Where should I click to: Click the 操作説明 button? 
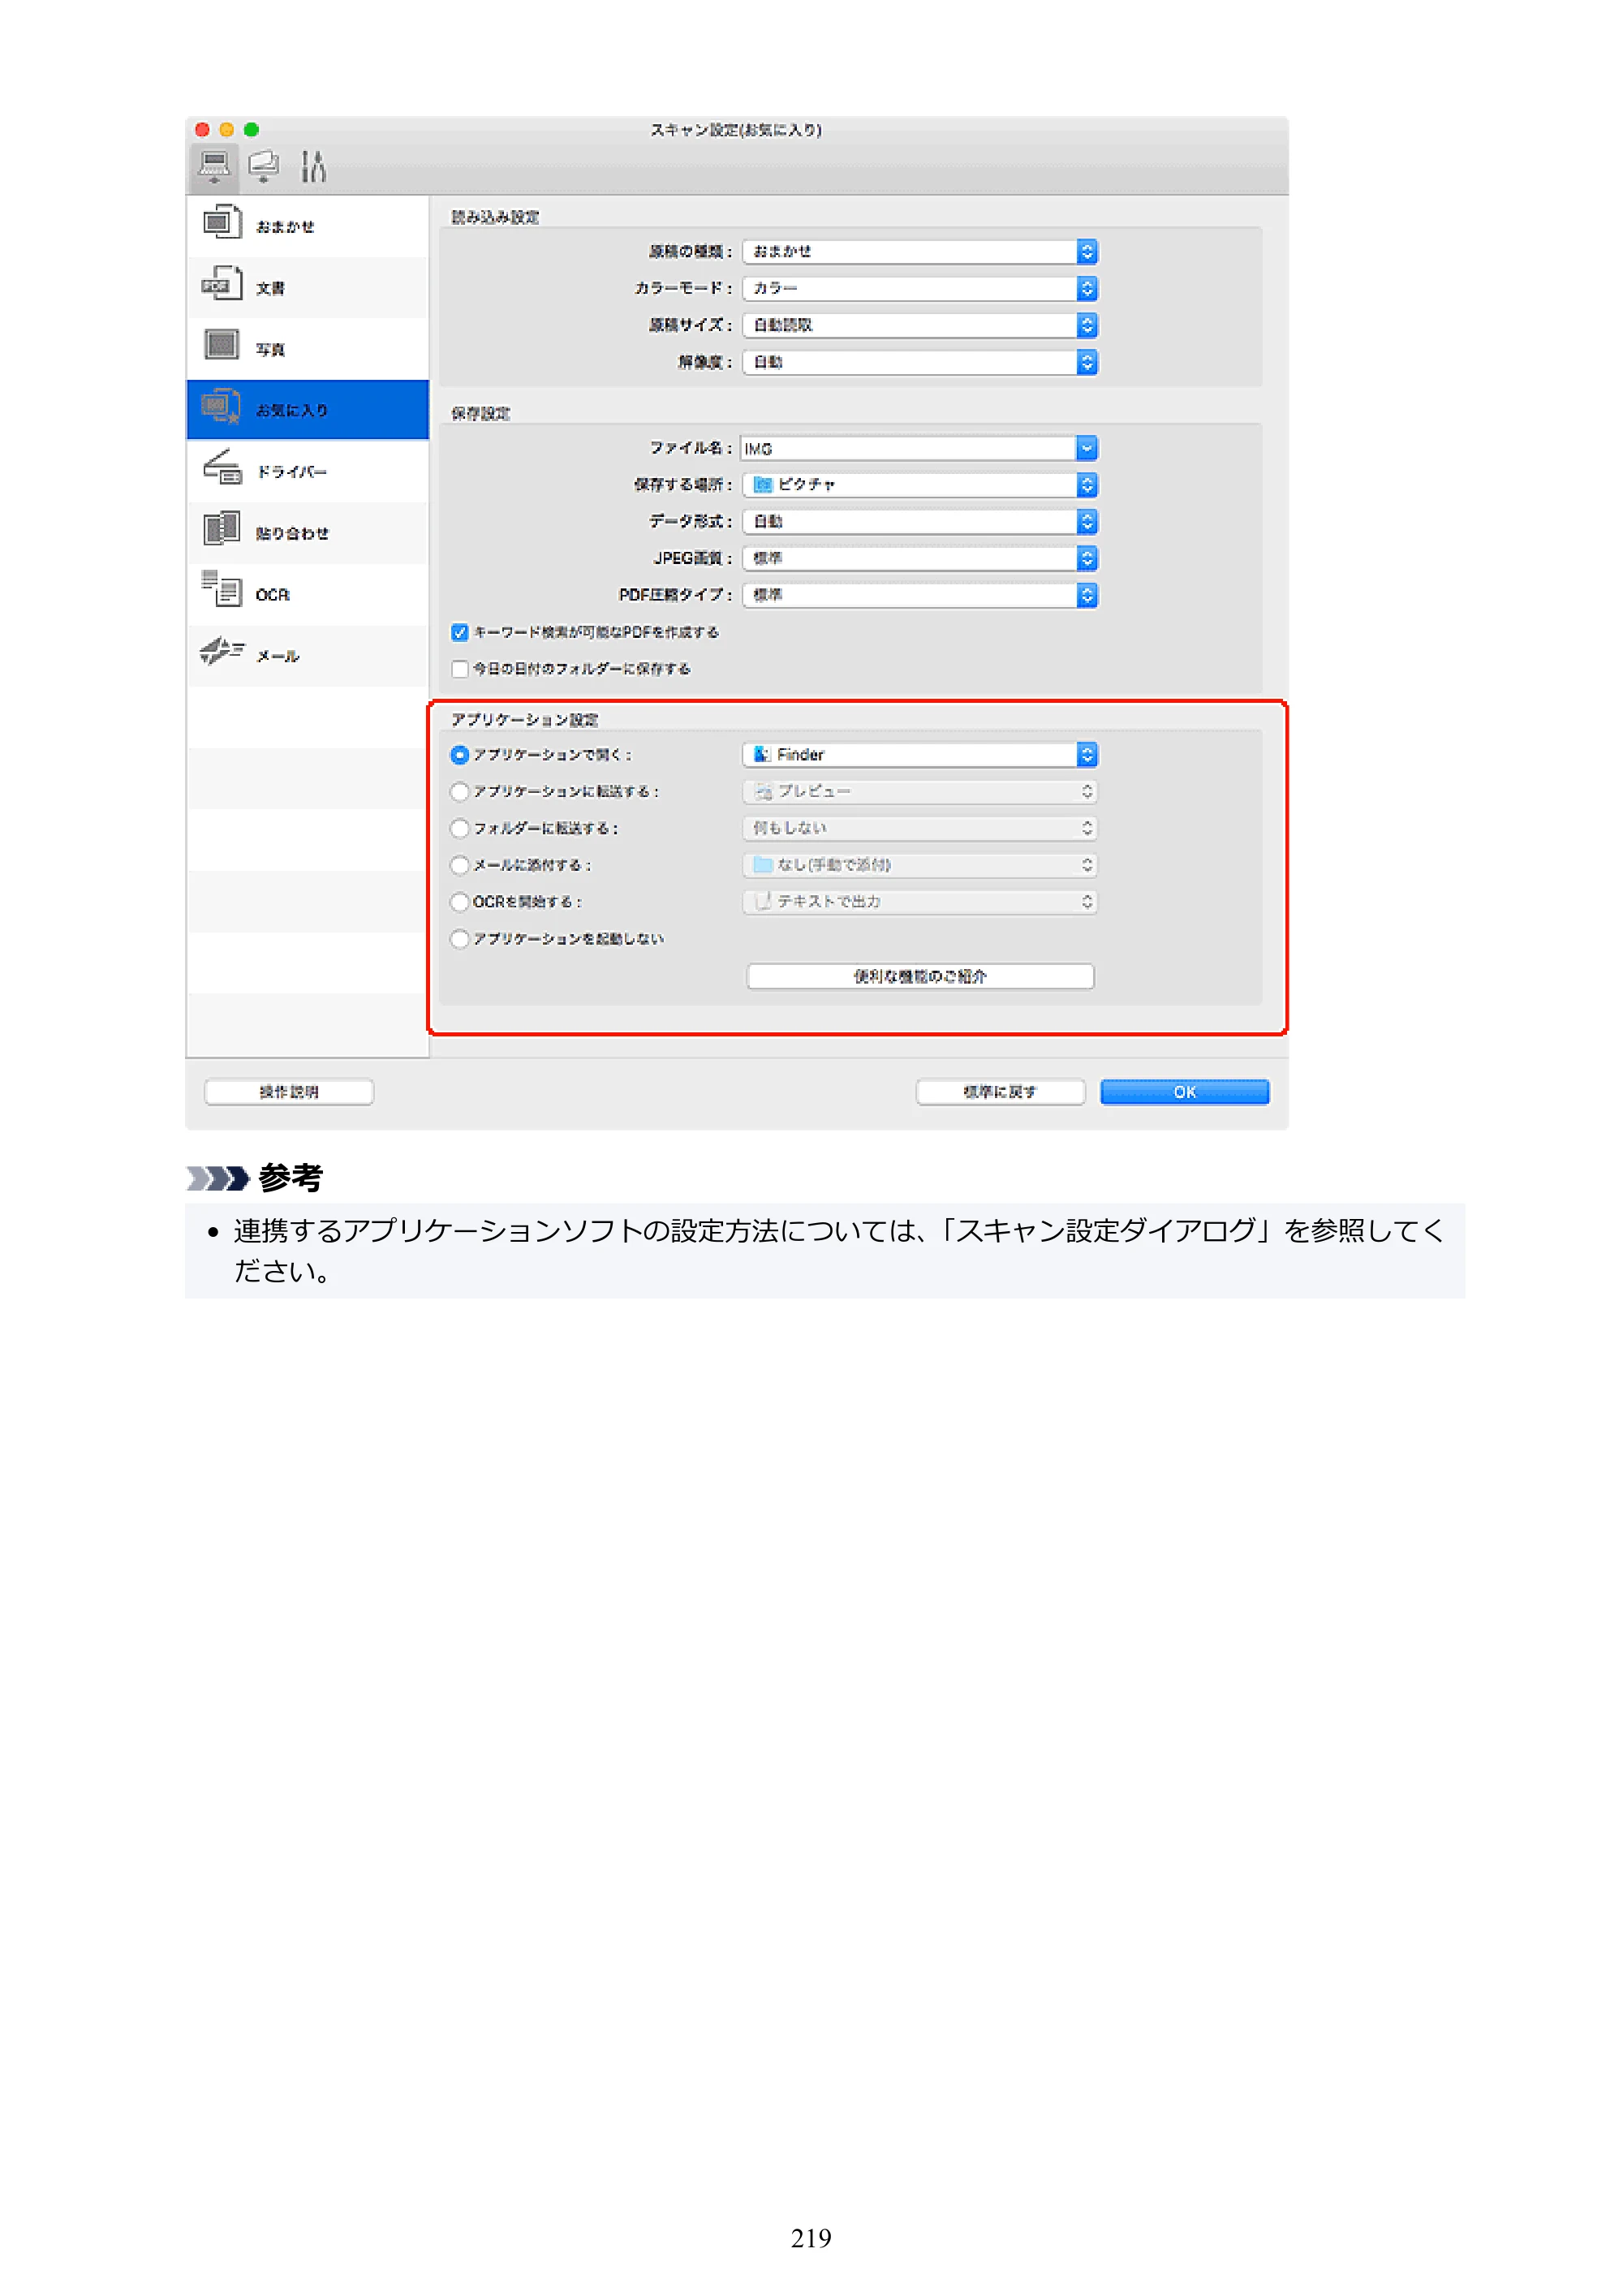(289, 1092)
